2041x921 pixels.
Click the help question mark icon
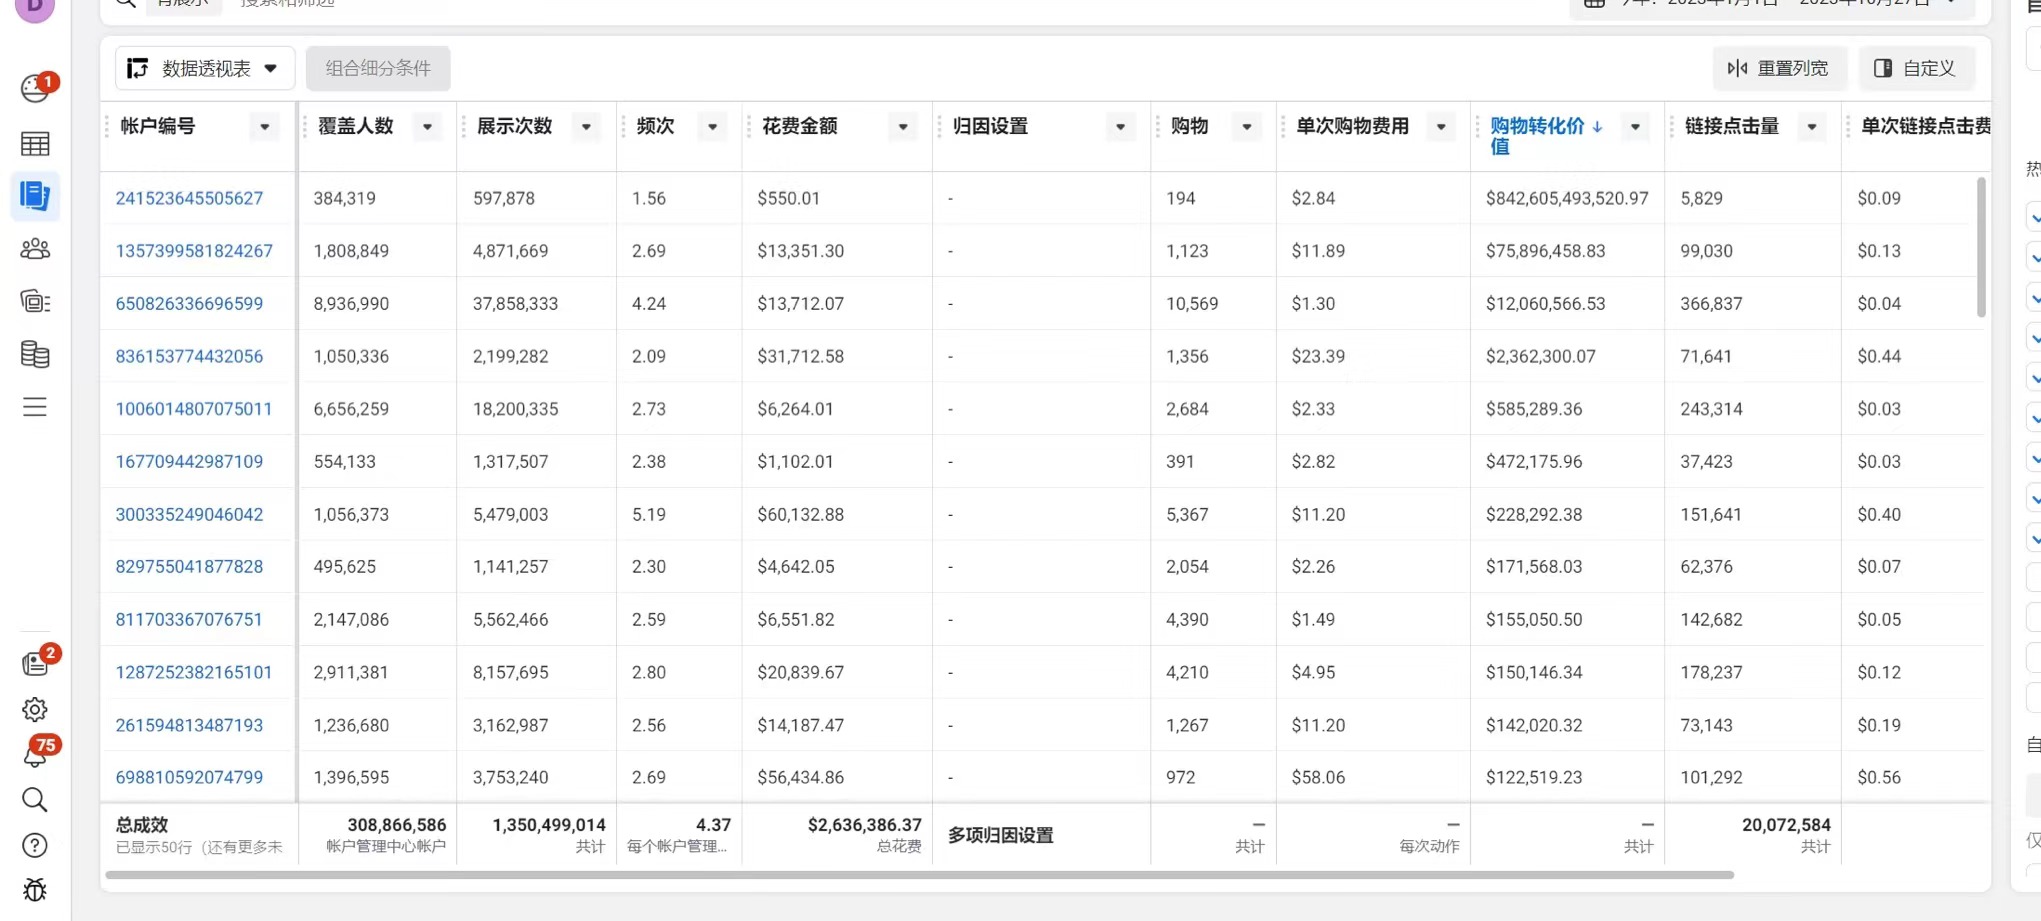tap(35, 846)
